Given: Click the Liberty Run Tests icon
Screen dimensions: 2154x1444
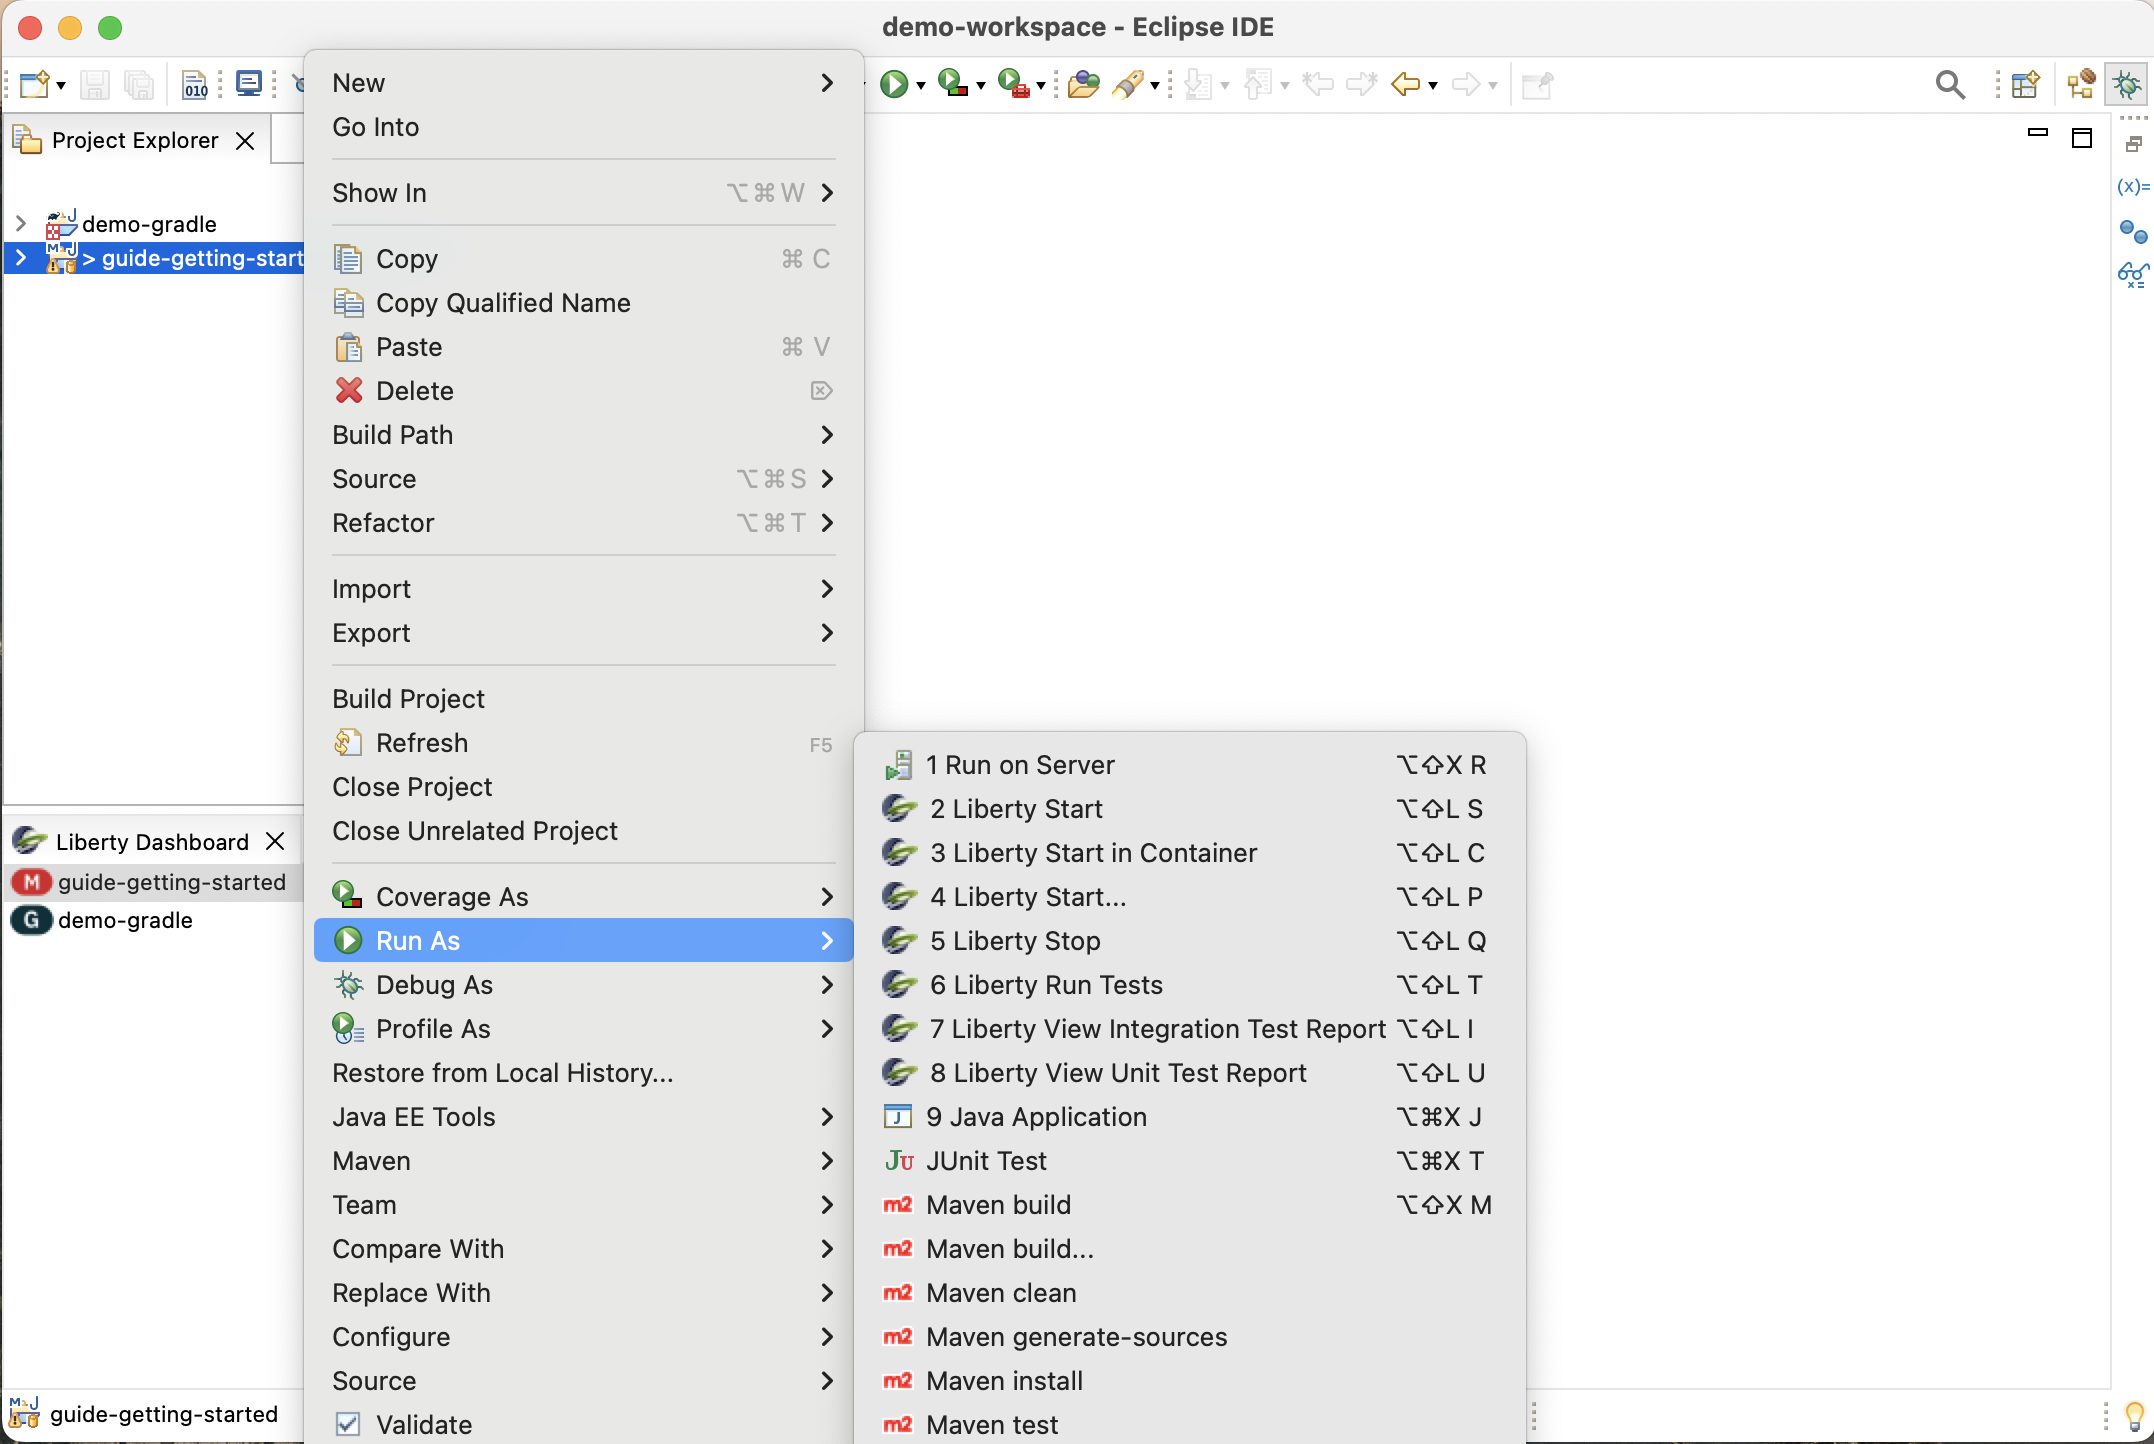Looking at the screenshot, I should [x=899, y=983].
